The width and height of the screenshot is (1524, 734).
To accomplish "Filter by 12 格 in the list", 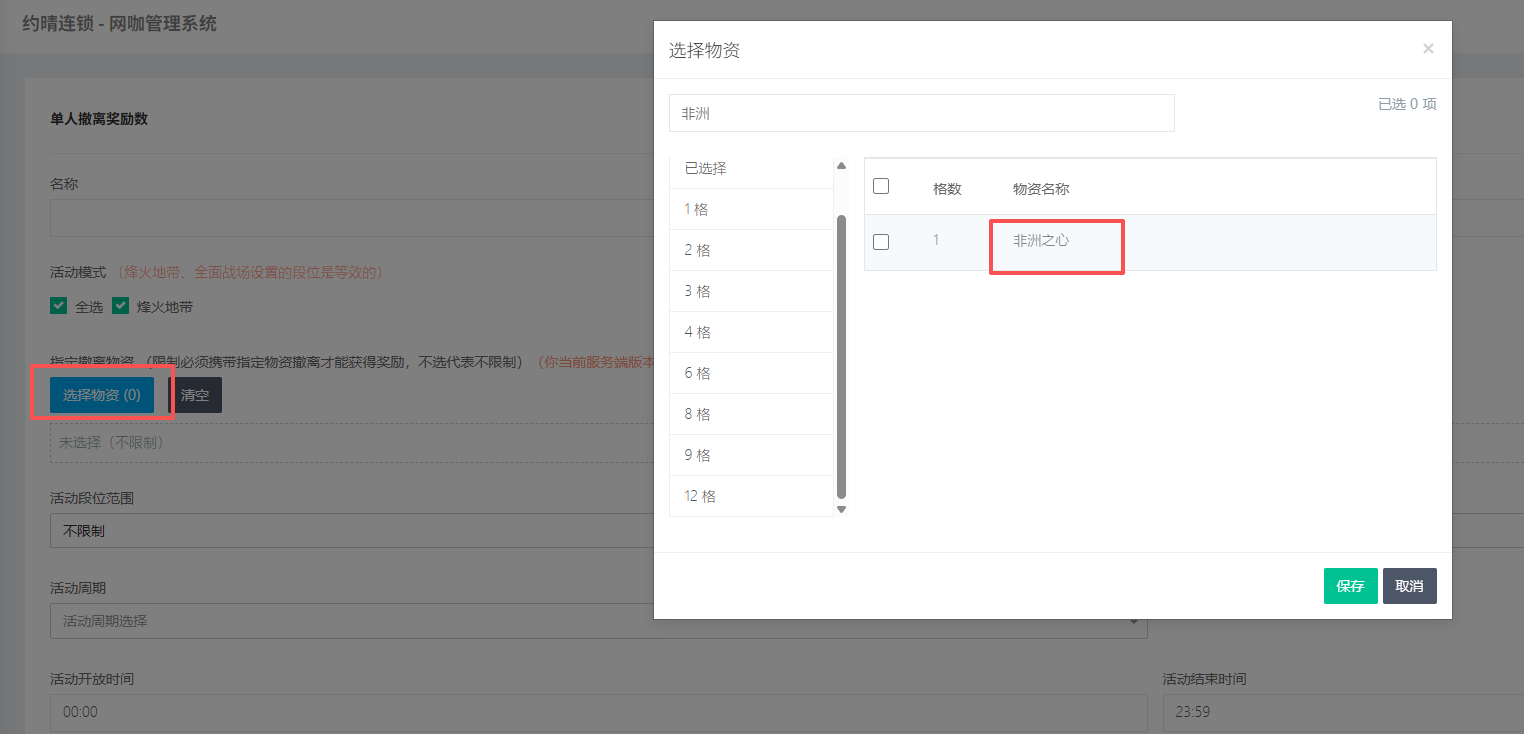I will point(751,497).
